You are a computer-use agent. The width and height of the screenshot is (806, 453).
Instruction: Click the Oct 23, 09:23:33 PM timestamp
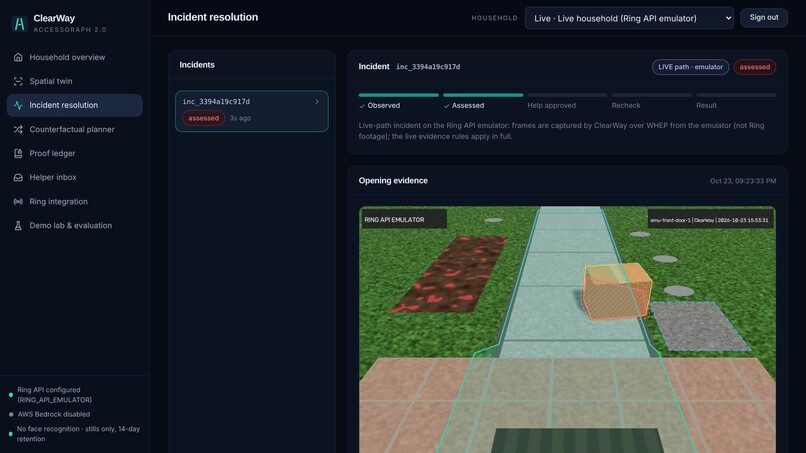point(743,181)
